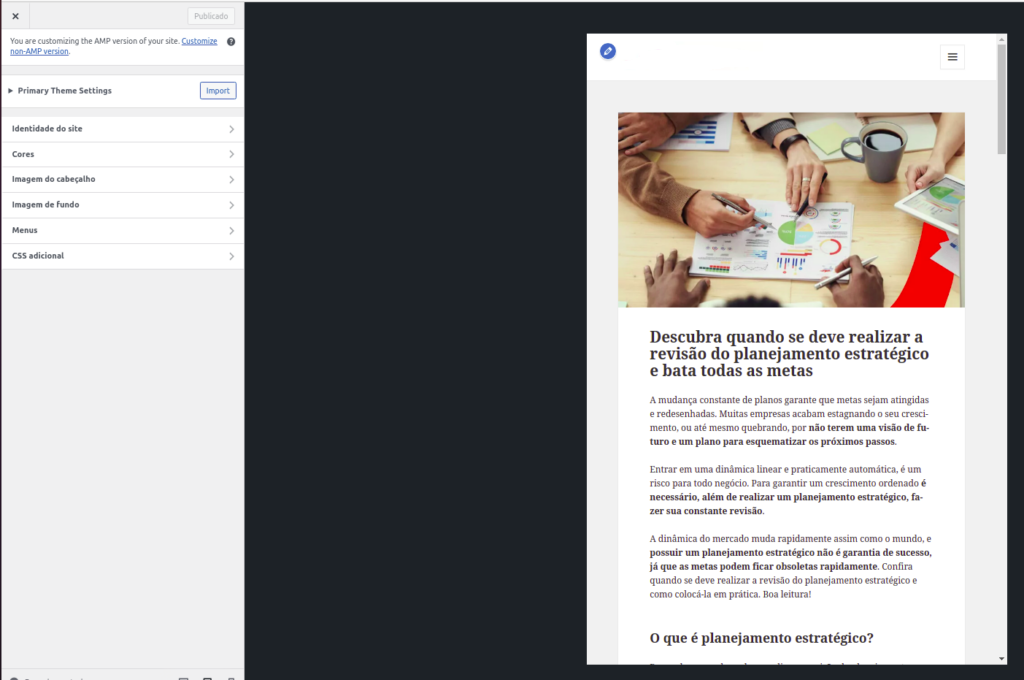Open the Menus section

[123, 231]
